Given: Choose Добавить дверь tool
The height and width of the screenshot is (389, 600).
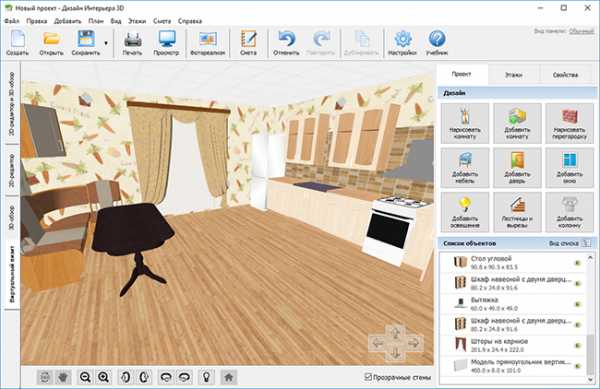Looking at the screenshot, I should [x=517, y=168].
